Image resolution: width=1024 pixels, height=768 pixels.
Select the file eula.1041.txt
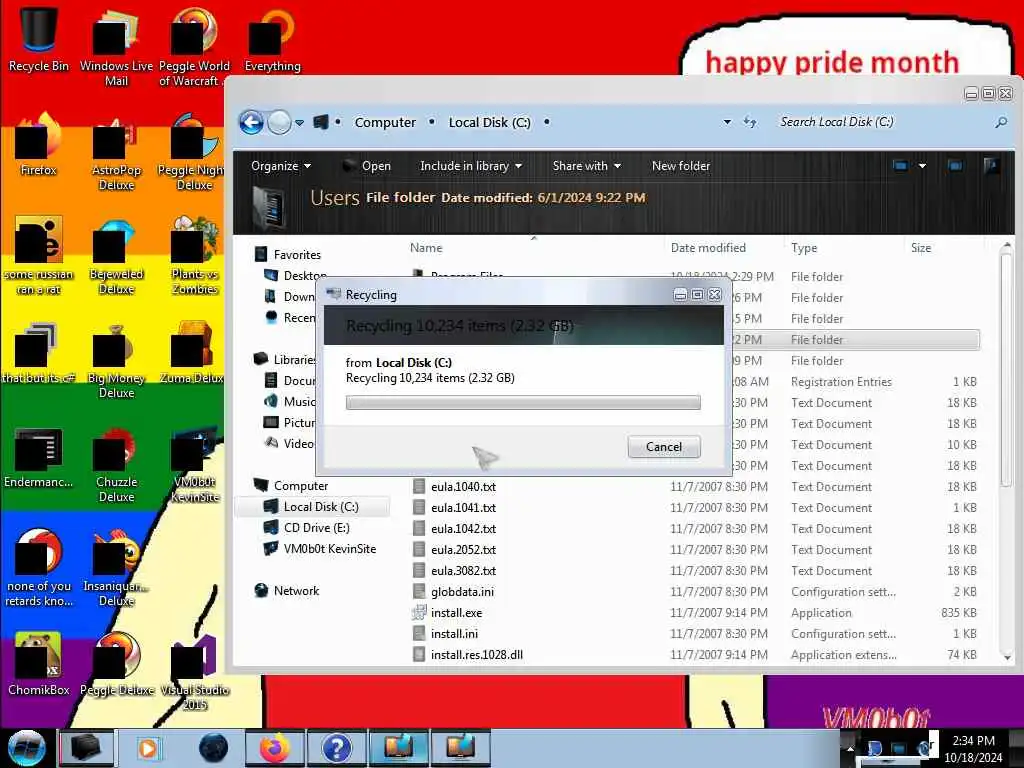pos(463,507)
